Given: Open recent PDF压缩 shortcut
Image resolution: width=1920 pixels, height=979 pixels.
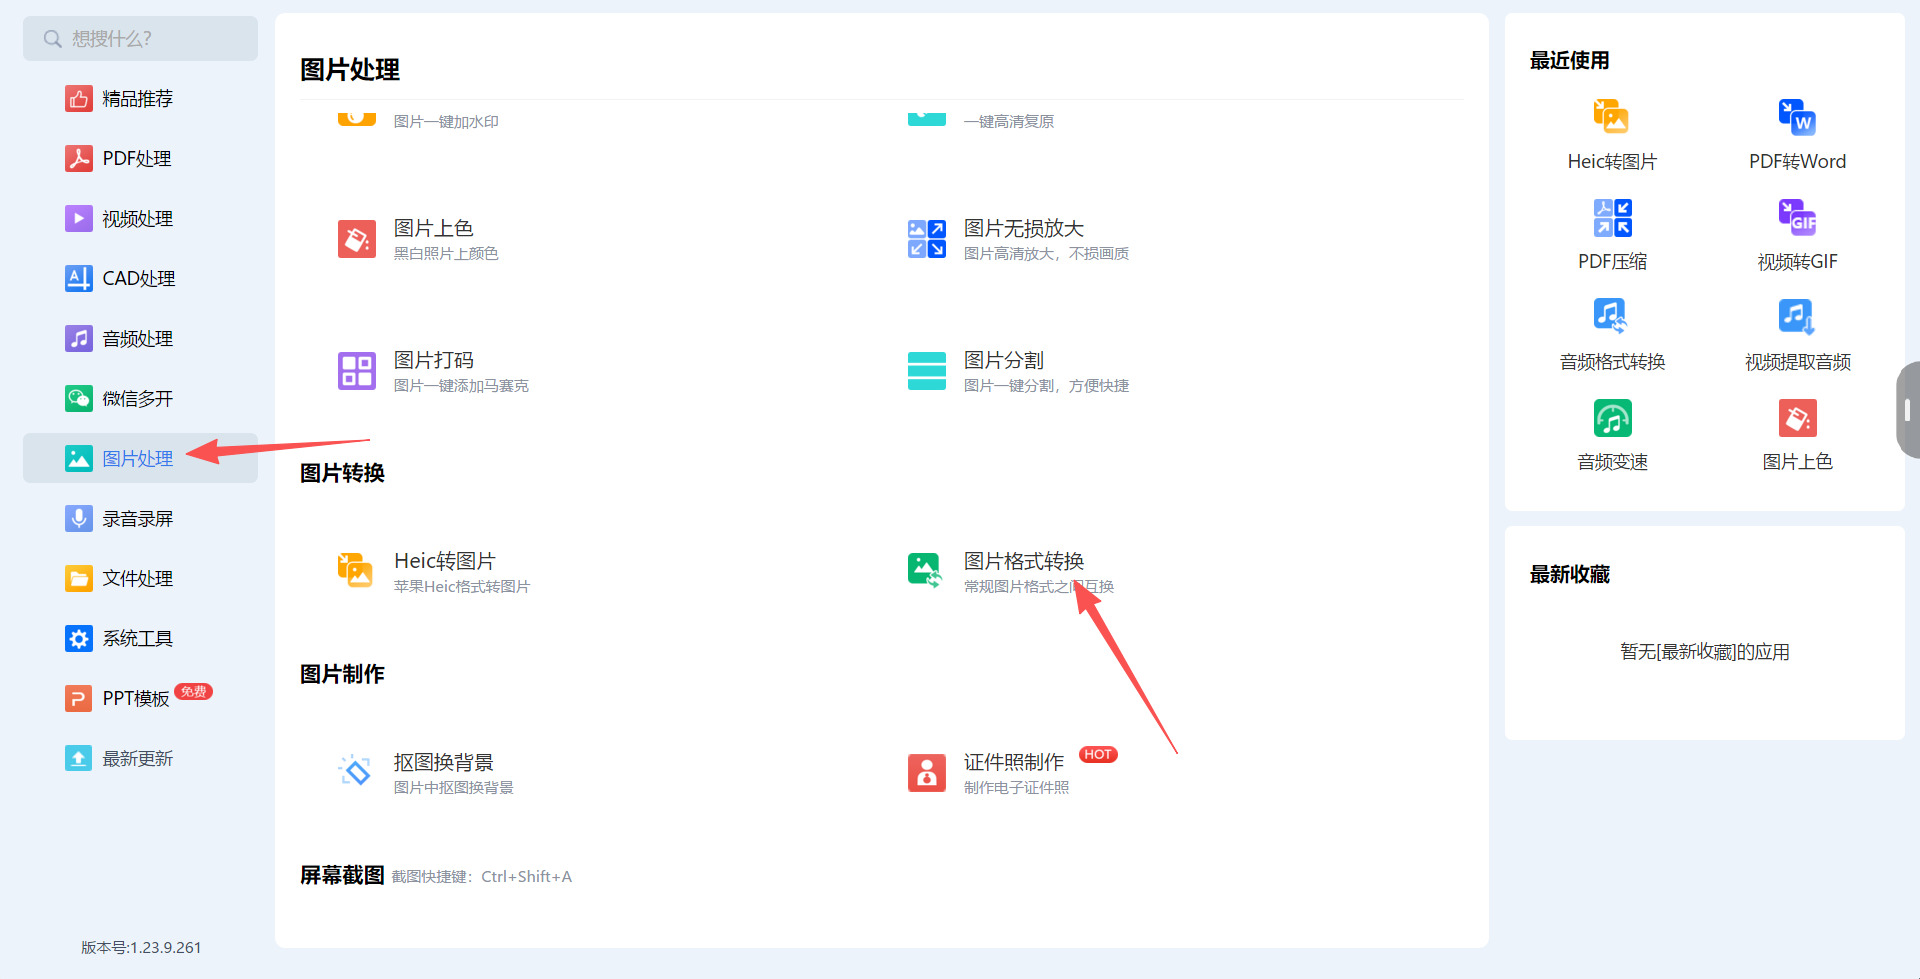Looking at the screenshot, I should [1612, 234].
